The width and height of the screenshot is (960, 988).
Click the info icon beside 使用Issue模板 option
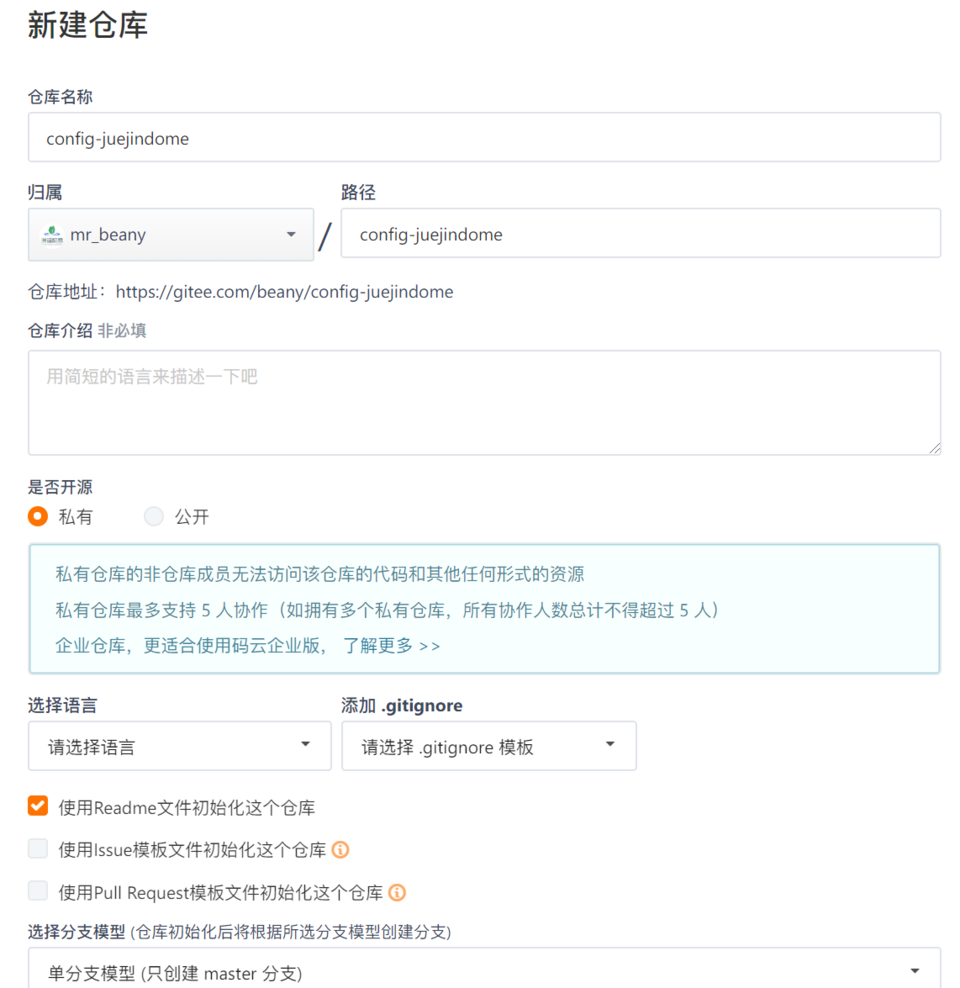click(x=342, y=848)
